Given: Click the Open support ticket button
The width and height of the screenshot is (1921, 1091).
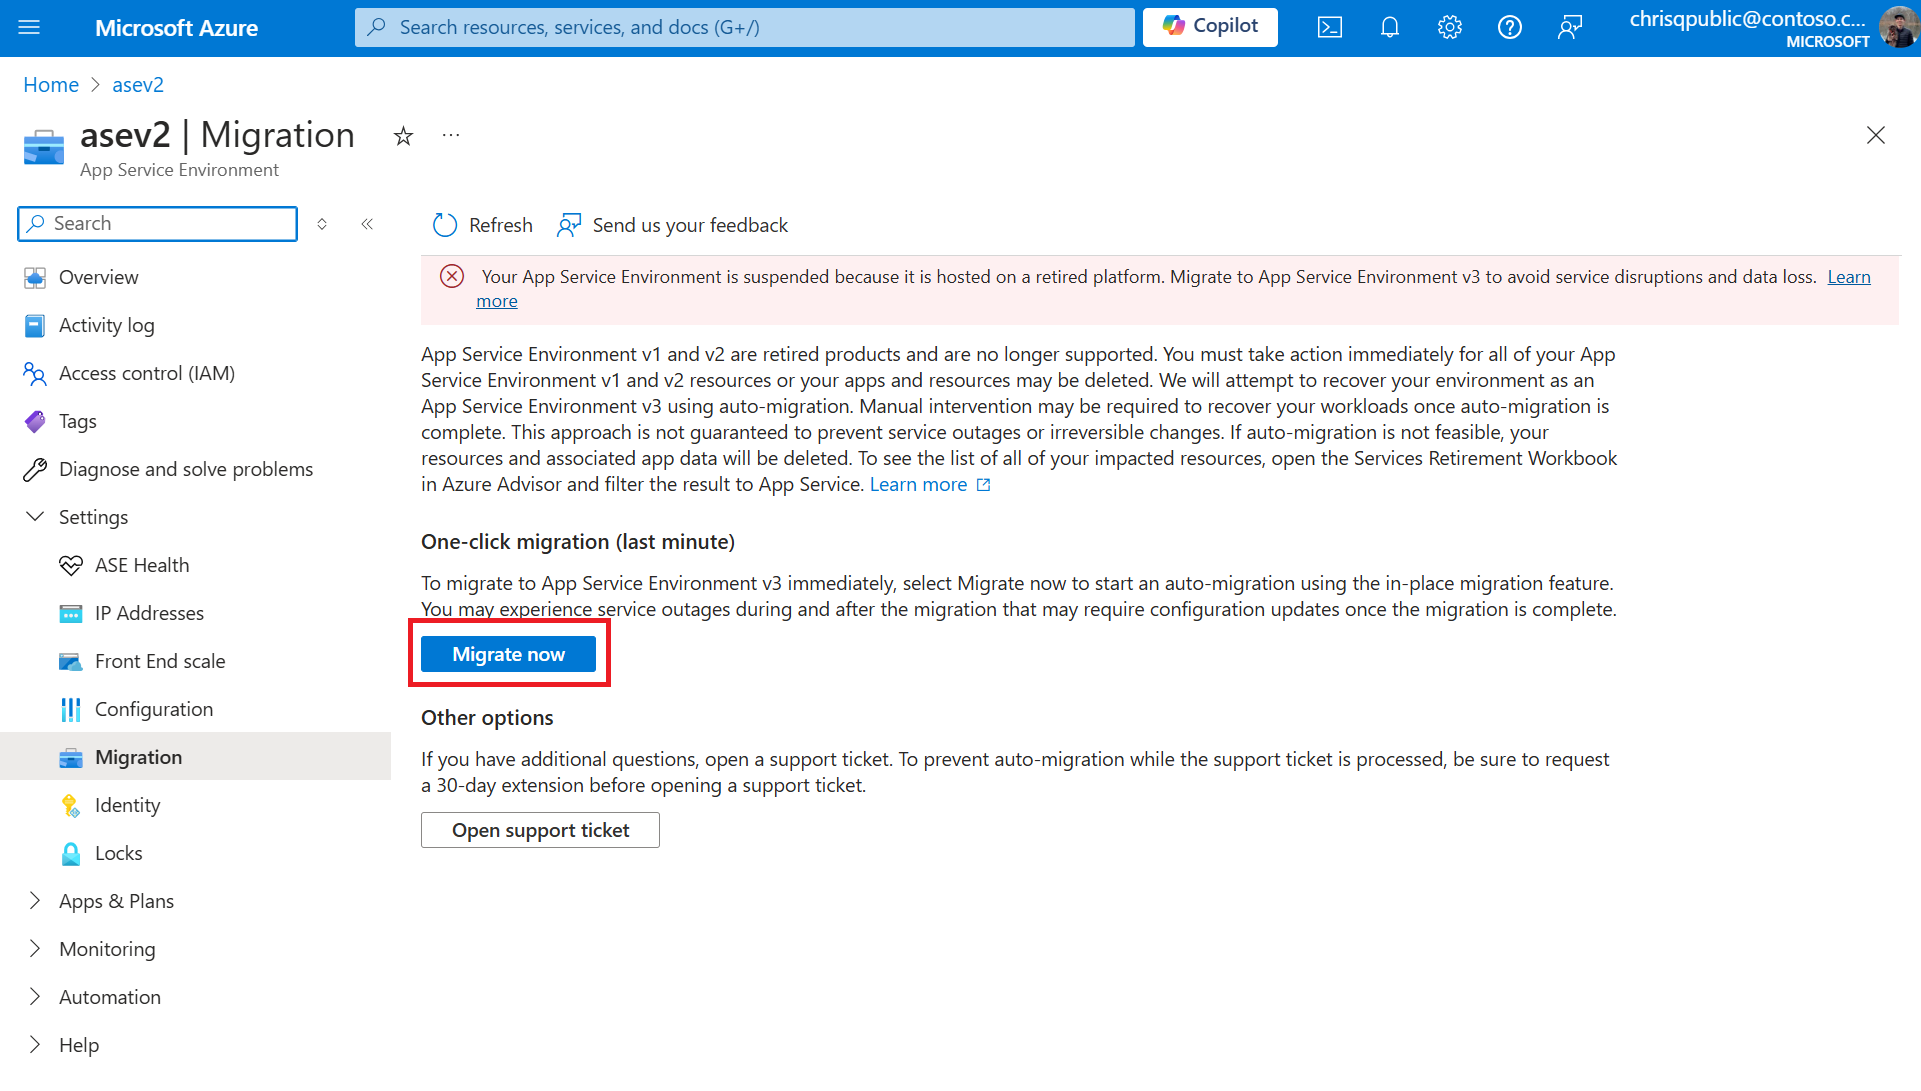Looking at the screenshot, I should [x=540, y=830].
